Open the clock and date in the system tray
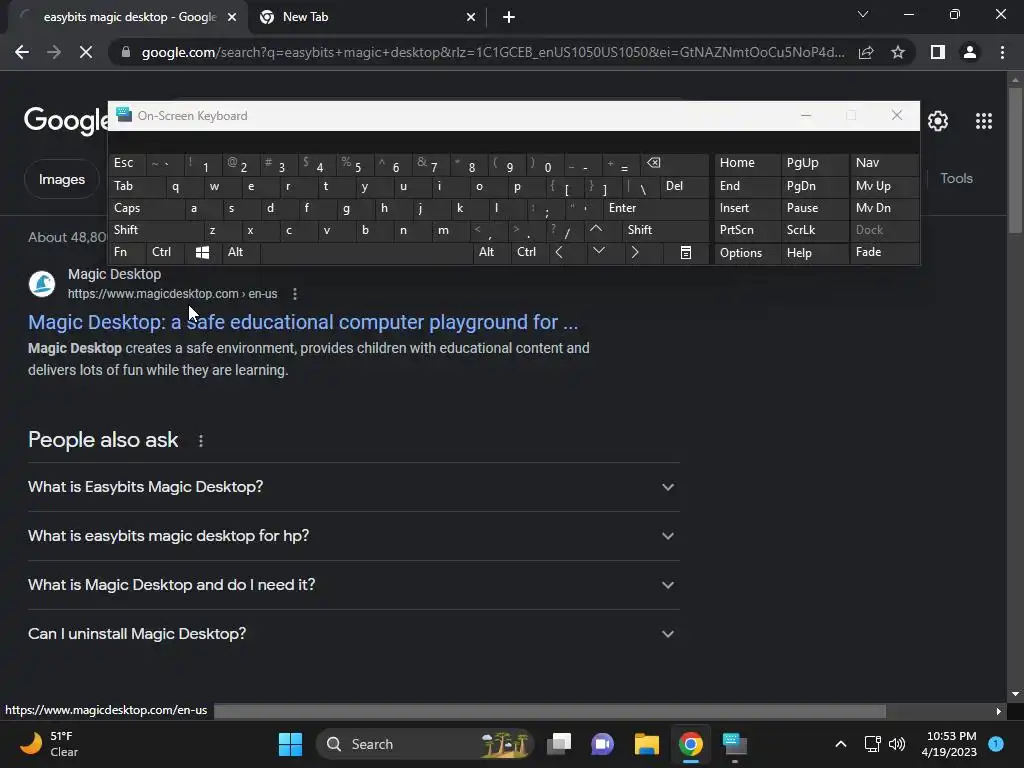 (949, 744)
